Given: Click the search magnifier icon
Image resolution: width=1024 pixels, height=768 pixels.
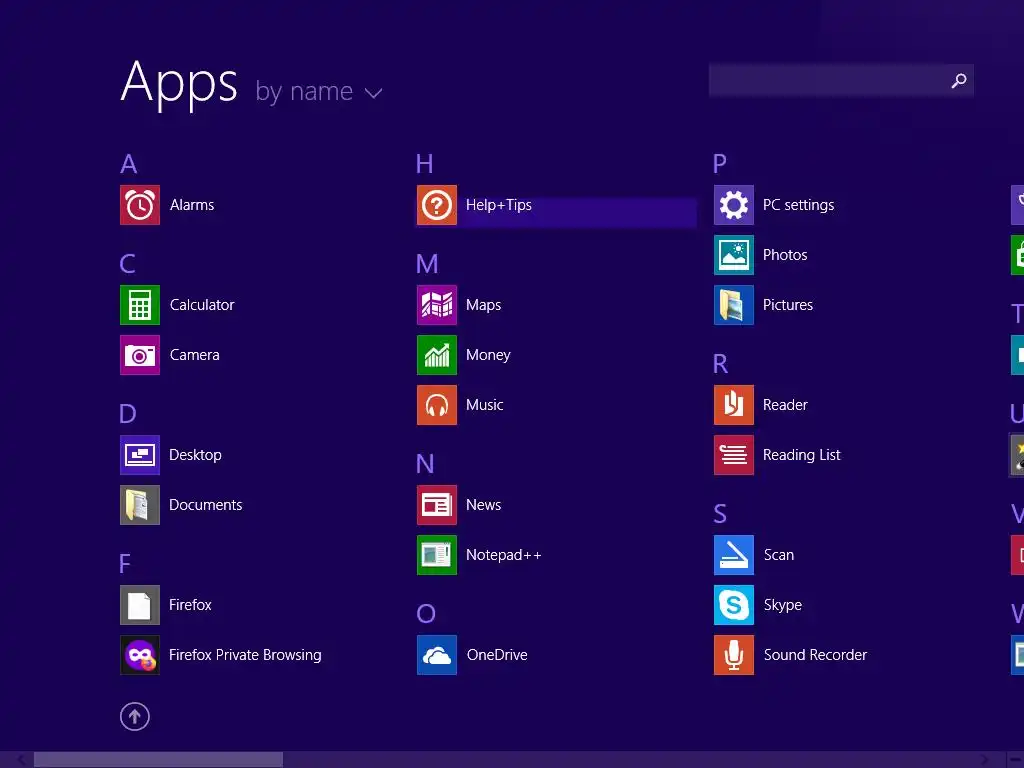Looking at the screenshot, I should pos(959,80).
